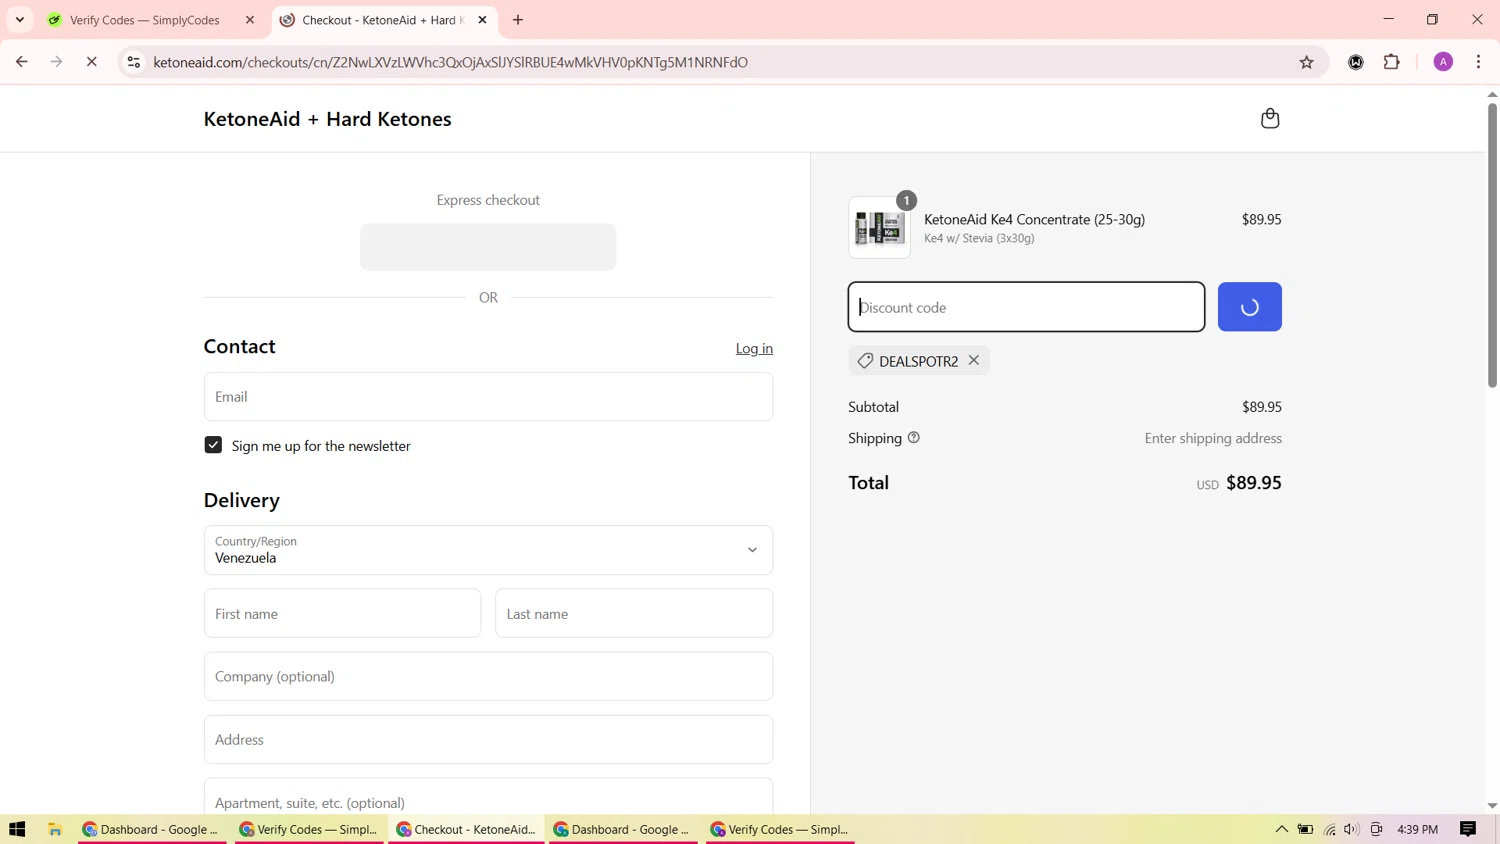The width and height of the screenshot is (1500, 844).
Task: Close the Verify Codes — SimplyCodes tab
Action: pyautogui.click(x=250, y=20)
